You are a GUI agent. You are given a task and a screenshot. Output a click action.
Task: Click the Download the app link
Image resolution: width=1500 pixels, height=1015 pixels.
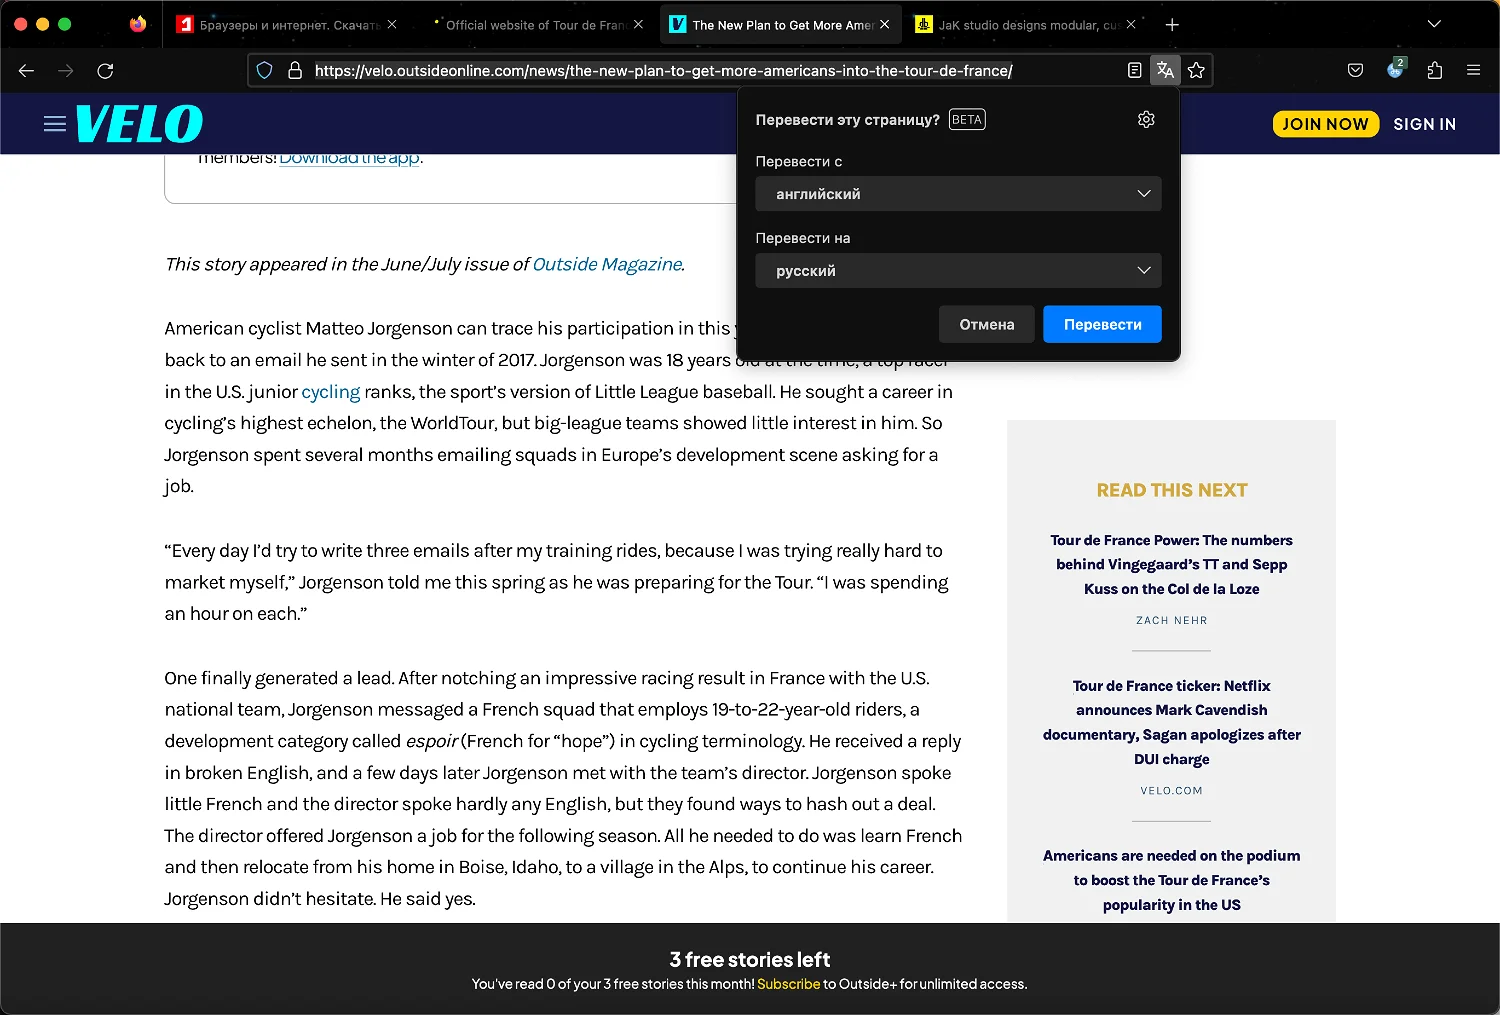(x=349, y=158)
